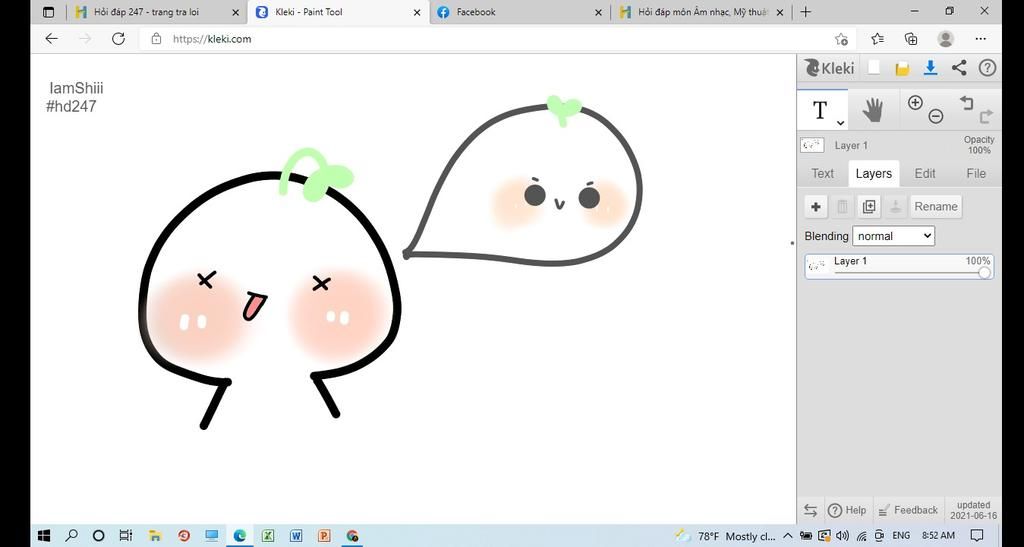Open the volume control in the tray
Viewport: 1024px width, 547px height.
tap(842, 536)
